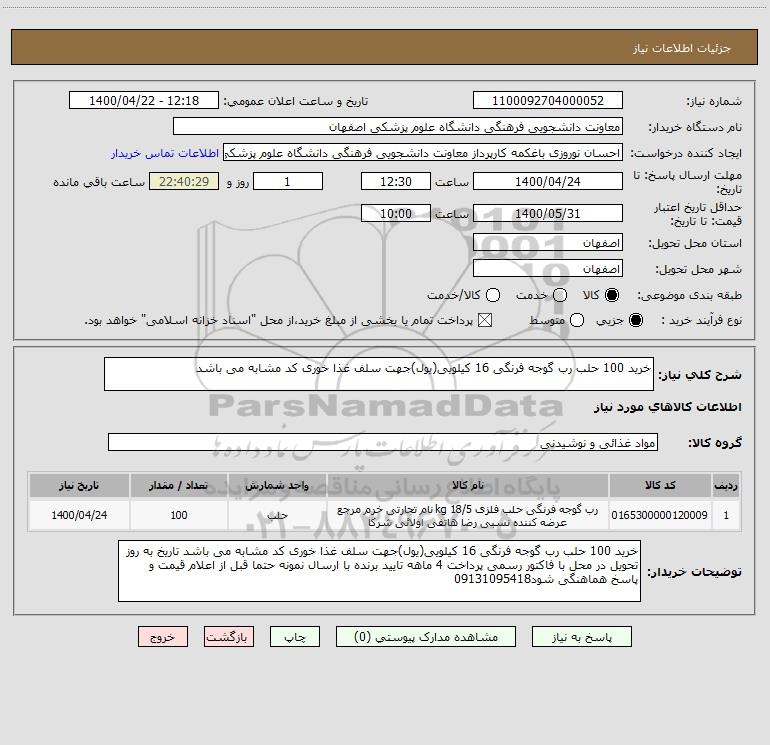
Task: Click row number 1 cell
Action: [x=726, y=515]
